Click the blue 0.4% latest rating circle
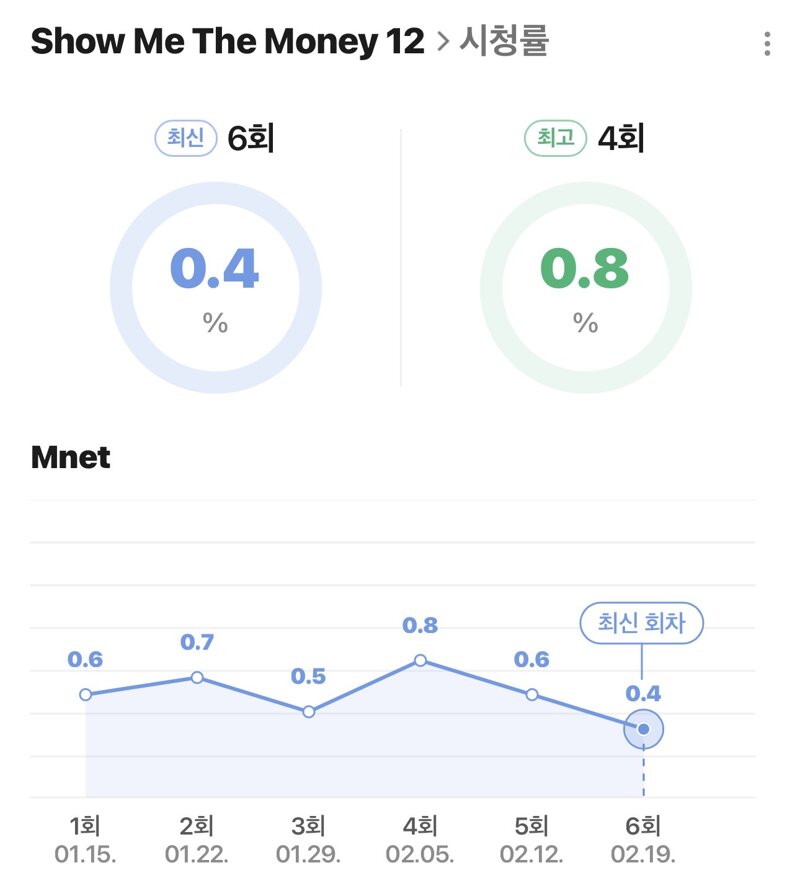 (x=216, y=287)
